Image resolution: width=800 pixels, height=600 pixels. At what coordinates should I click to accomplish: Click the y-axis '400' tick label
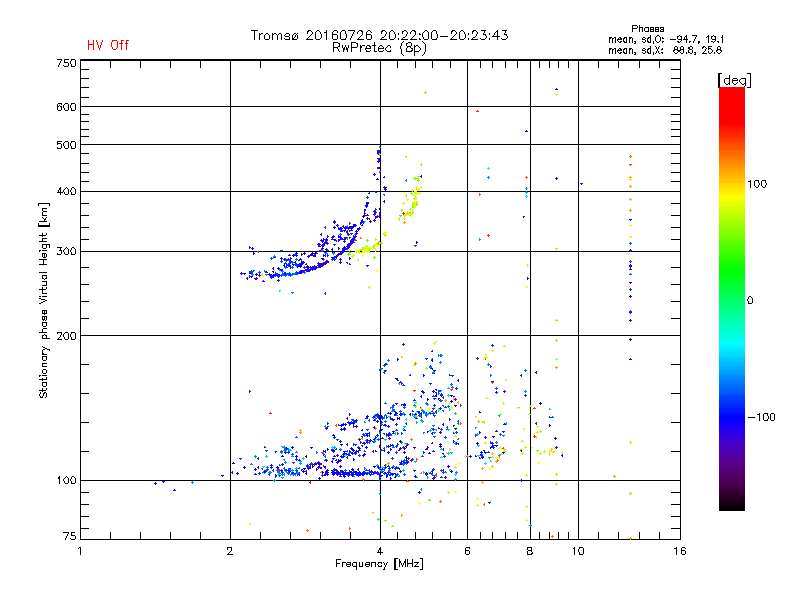[66, 192]
